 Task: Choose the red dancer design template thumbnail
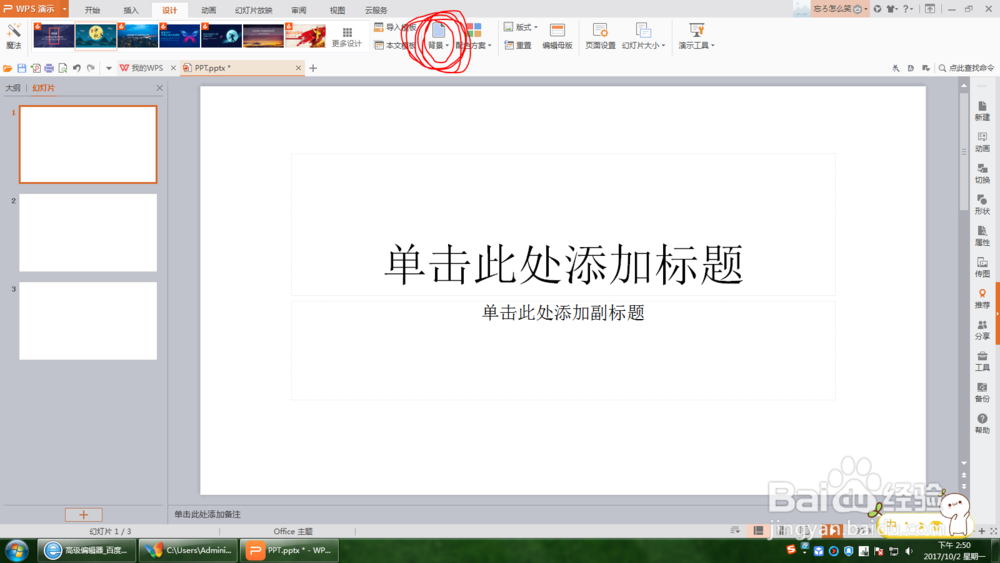coord(305,36)
